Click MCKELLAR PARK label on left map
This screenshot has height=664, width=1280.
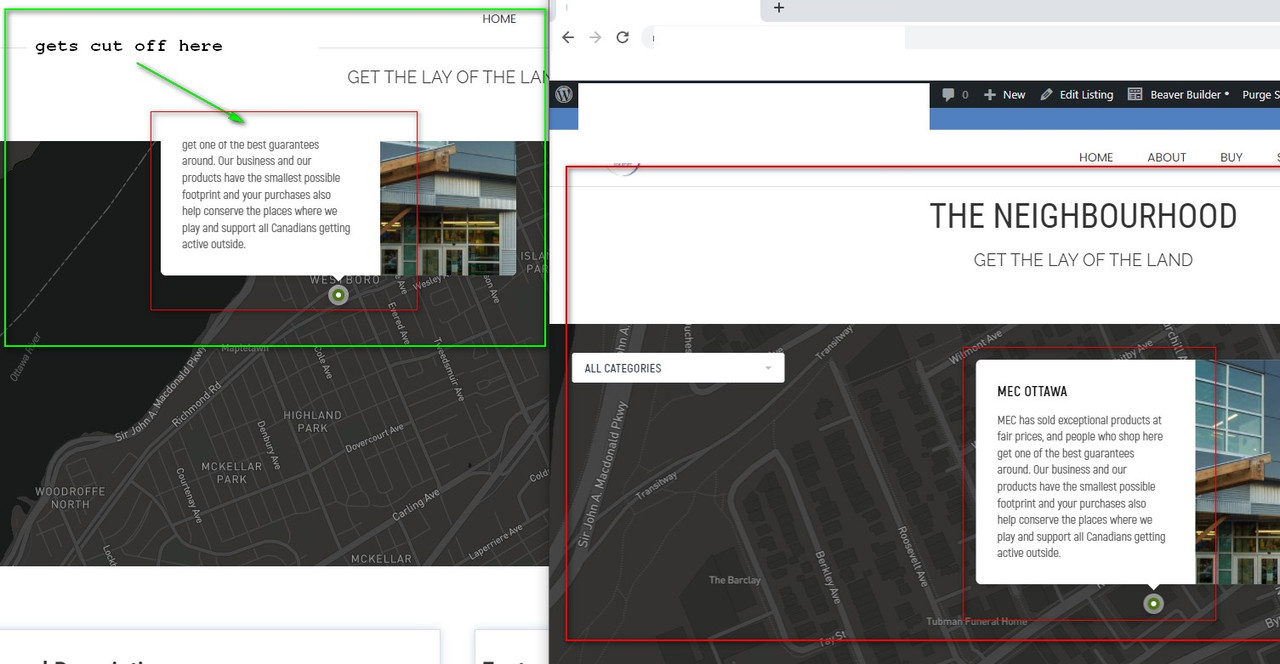tap(231, 473)
